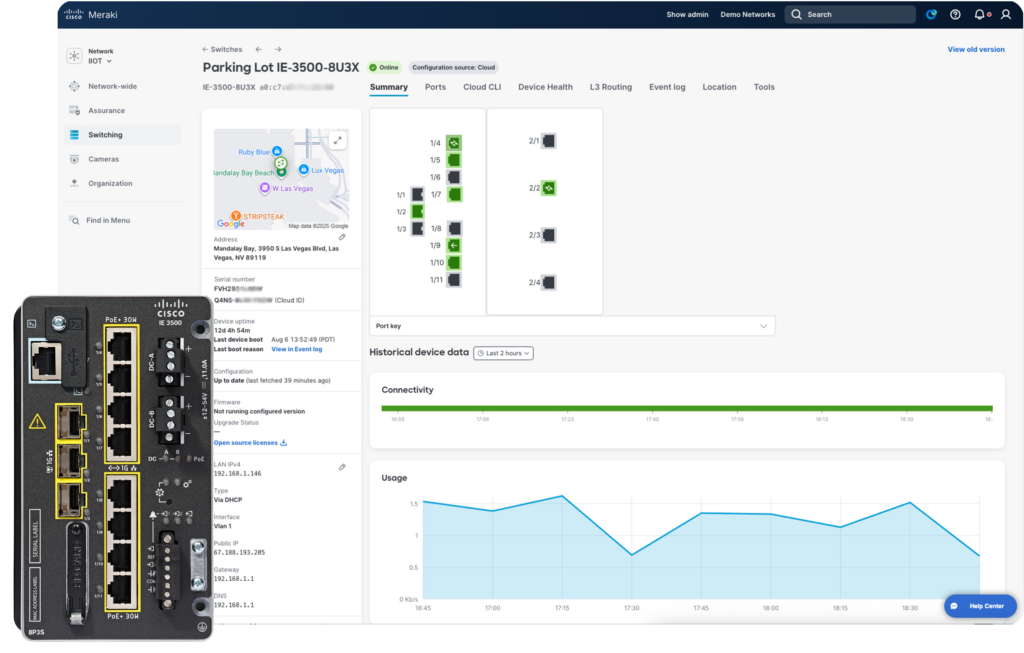Open the Last 2 hours time range dropdown
The width and height of the screenshot is (1024, 653).
point(503,353)
